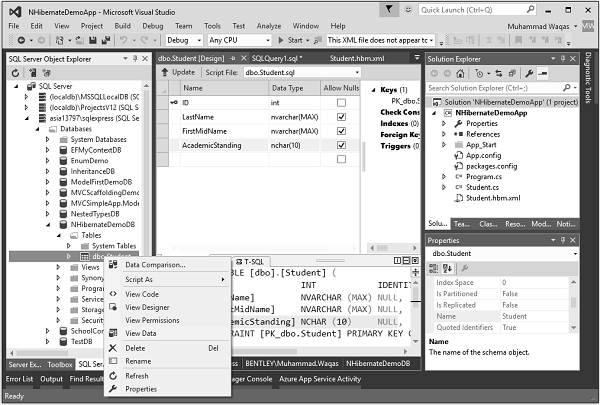
Task: Click the wrench Properties icon in Solution Explorer toolbar
Action: [529, 73]
